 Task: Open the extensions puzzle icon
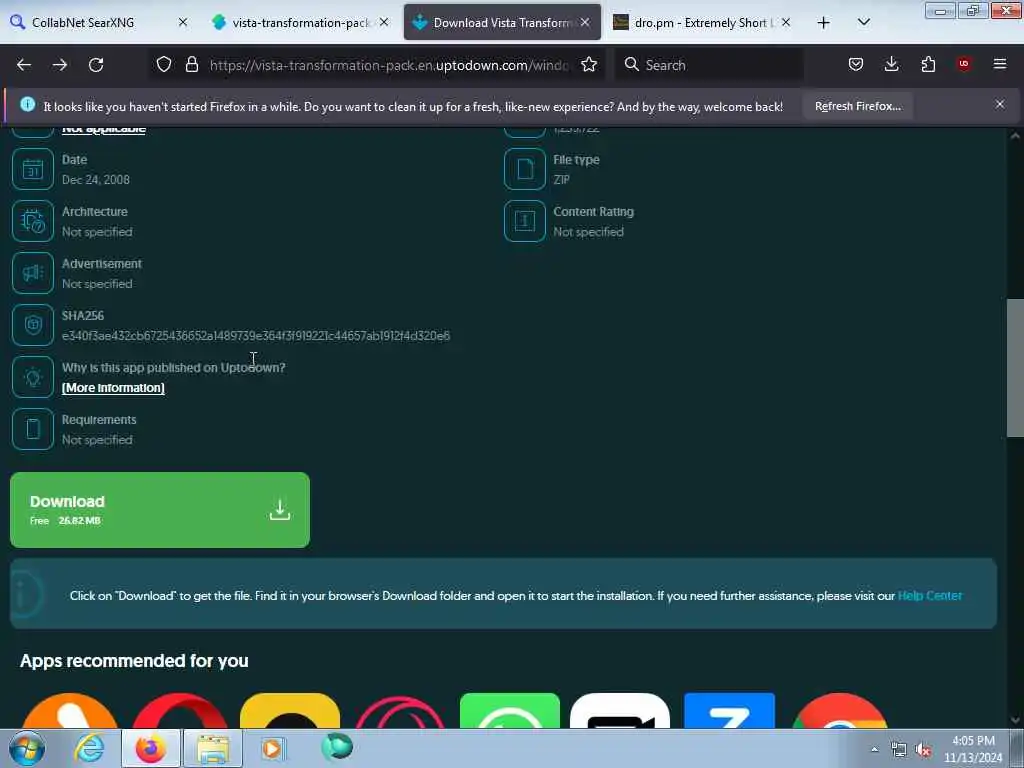click(x=928, y=64)
